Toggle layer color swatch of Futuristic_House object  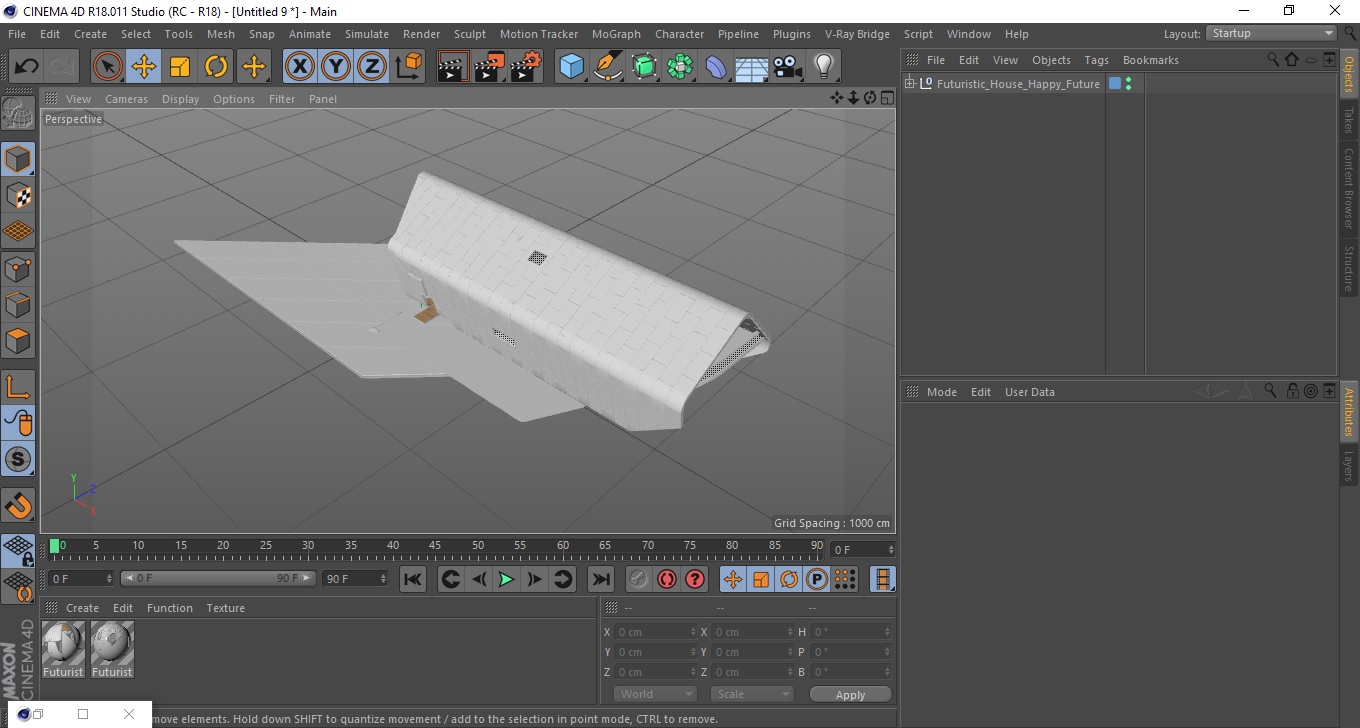[x=1115, y=84]
